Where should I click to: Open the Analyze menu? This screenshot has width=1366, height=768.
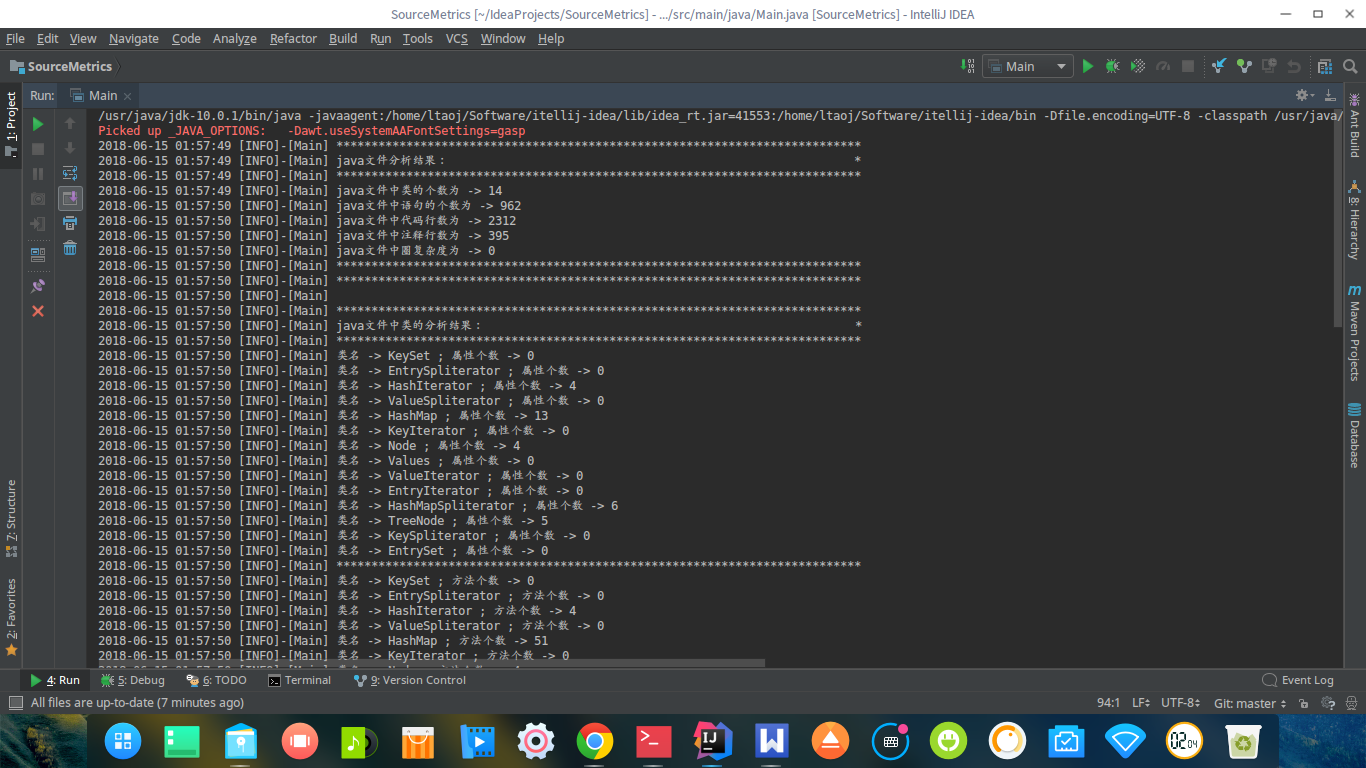pyautogui.click(x=235, y=38)
